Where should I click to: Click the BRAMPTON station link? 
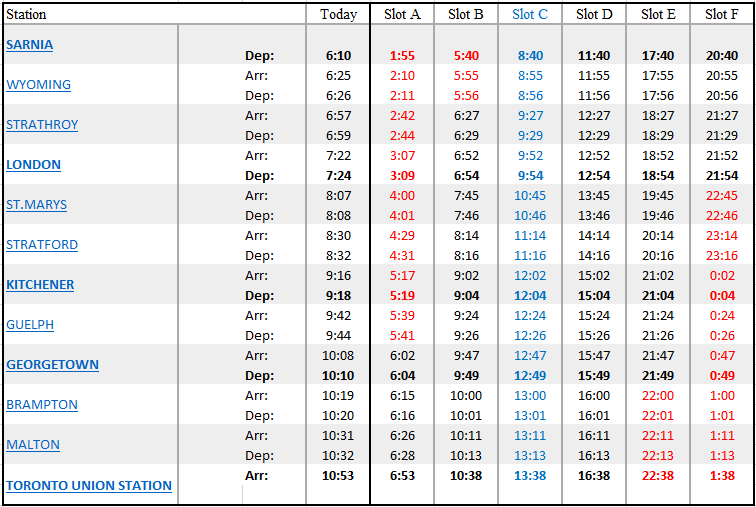pos(42,405)
